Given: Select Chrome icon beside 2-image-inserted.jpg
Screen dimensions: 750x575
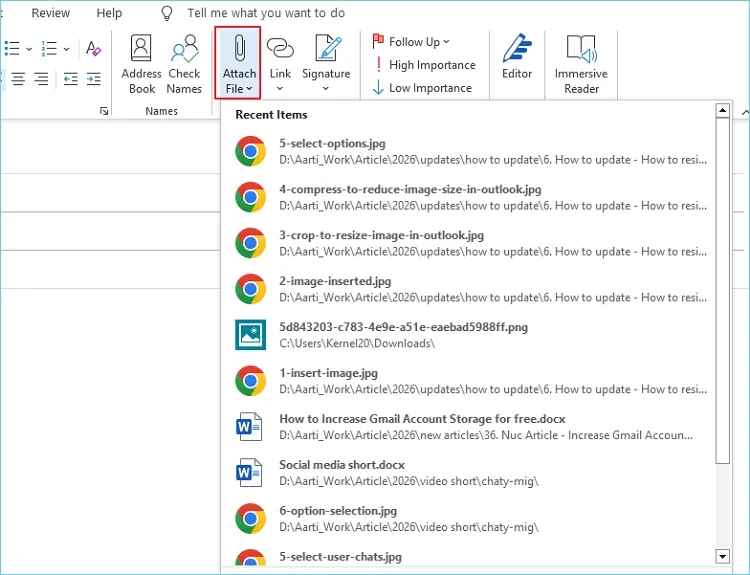Looking at the screenshot, I should point(250,289).
